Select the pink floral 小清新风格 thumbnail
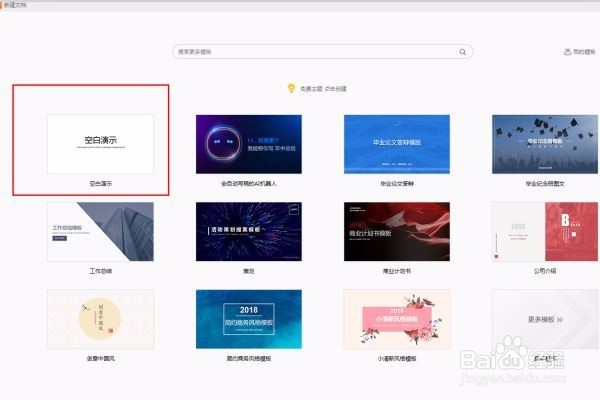The image size is (600, 400). coord(397,319)
